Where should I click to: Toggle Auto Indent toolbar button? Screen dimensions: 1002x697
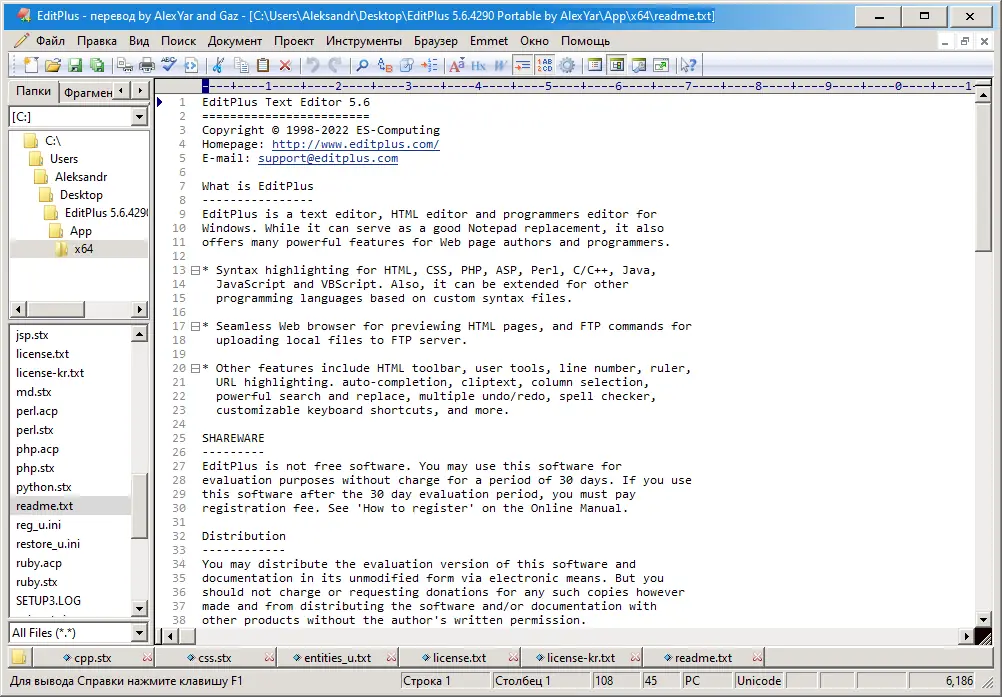(x=523, y=65)
